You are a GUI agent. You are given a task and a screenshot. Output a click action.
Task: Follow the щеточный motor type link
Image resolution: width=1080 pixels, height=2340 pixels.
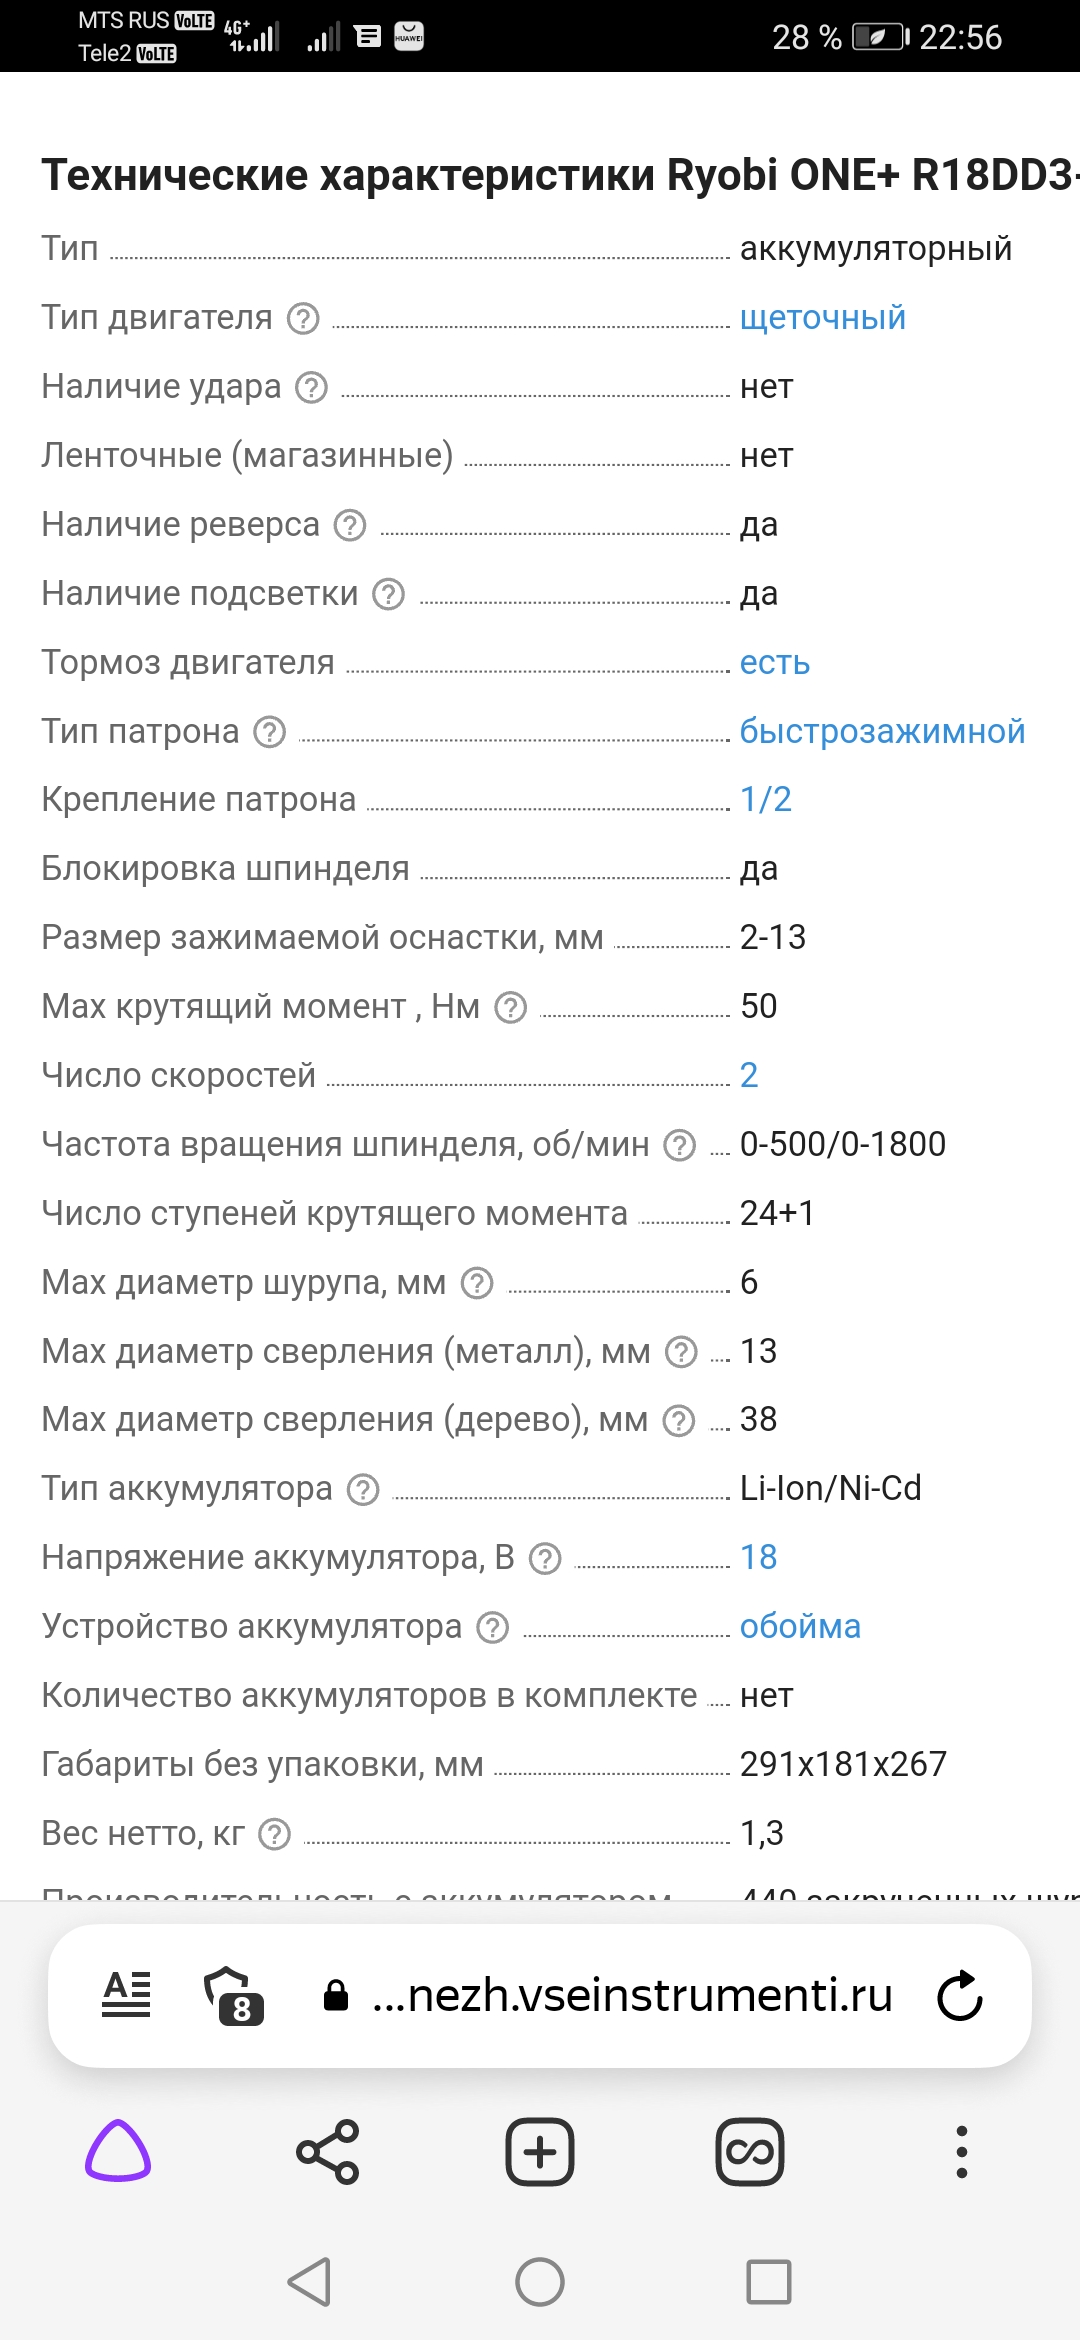pyautogui.click(x=821, y=318)
